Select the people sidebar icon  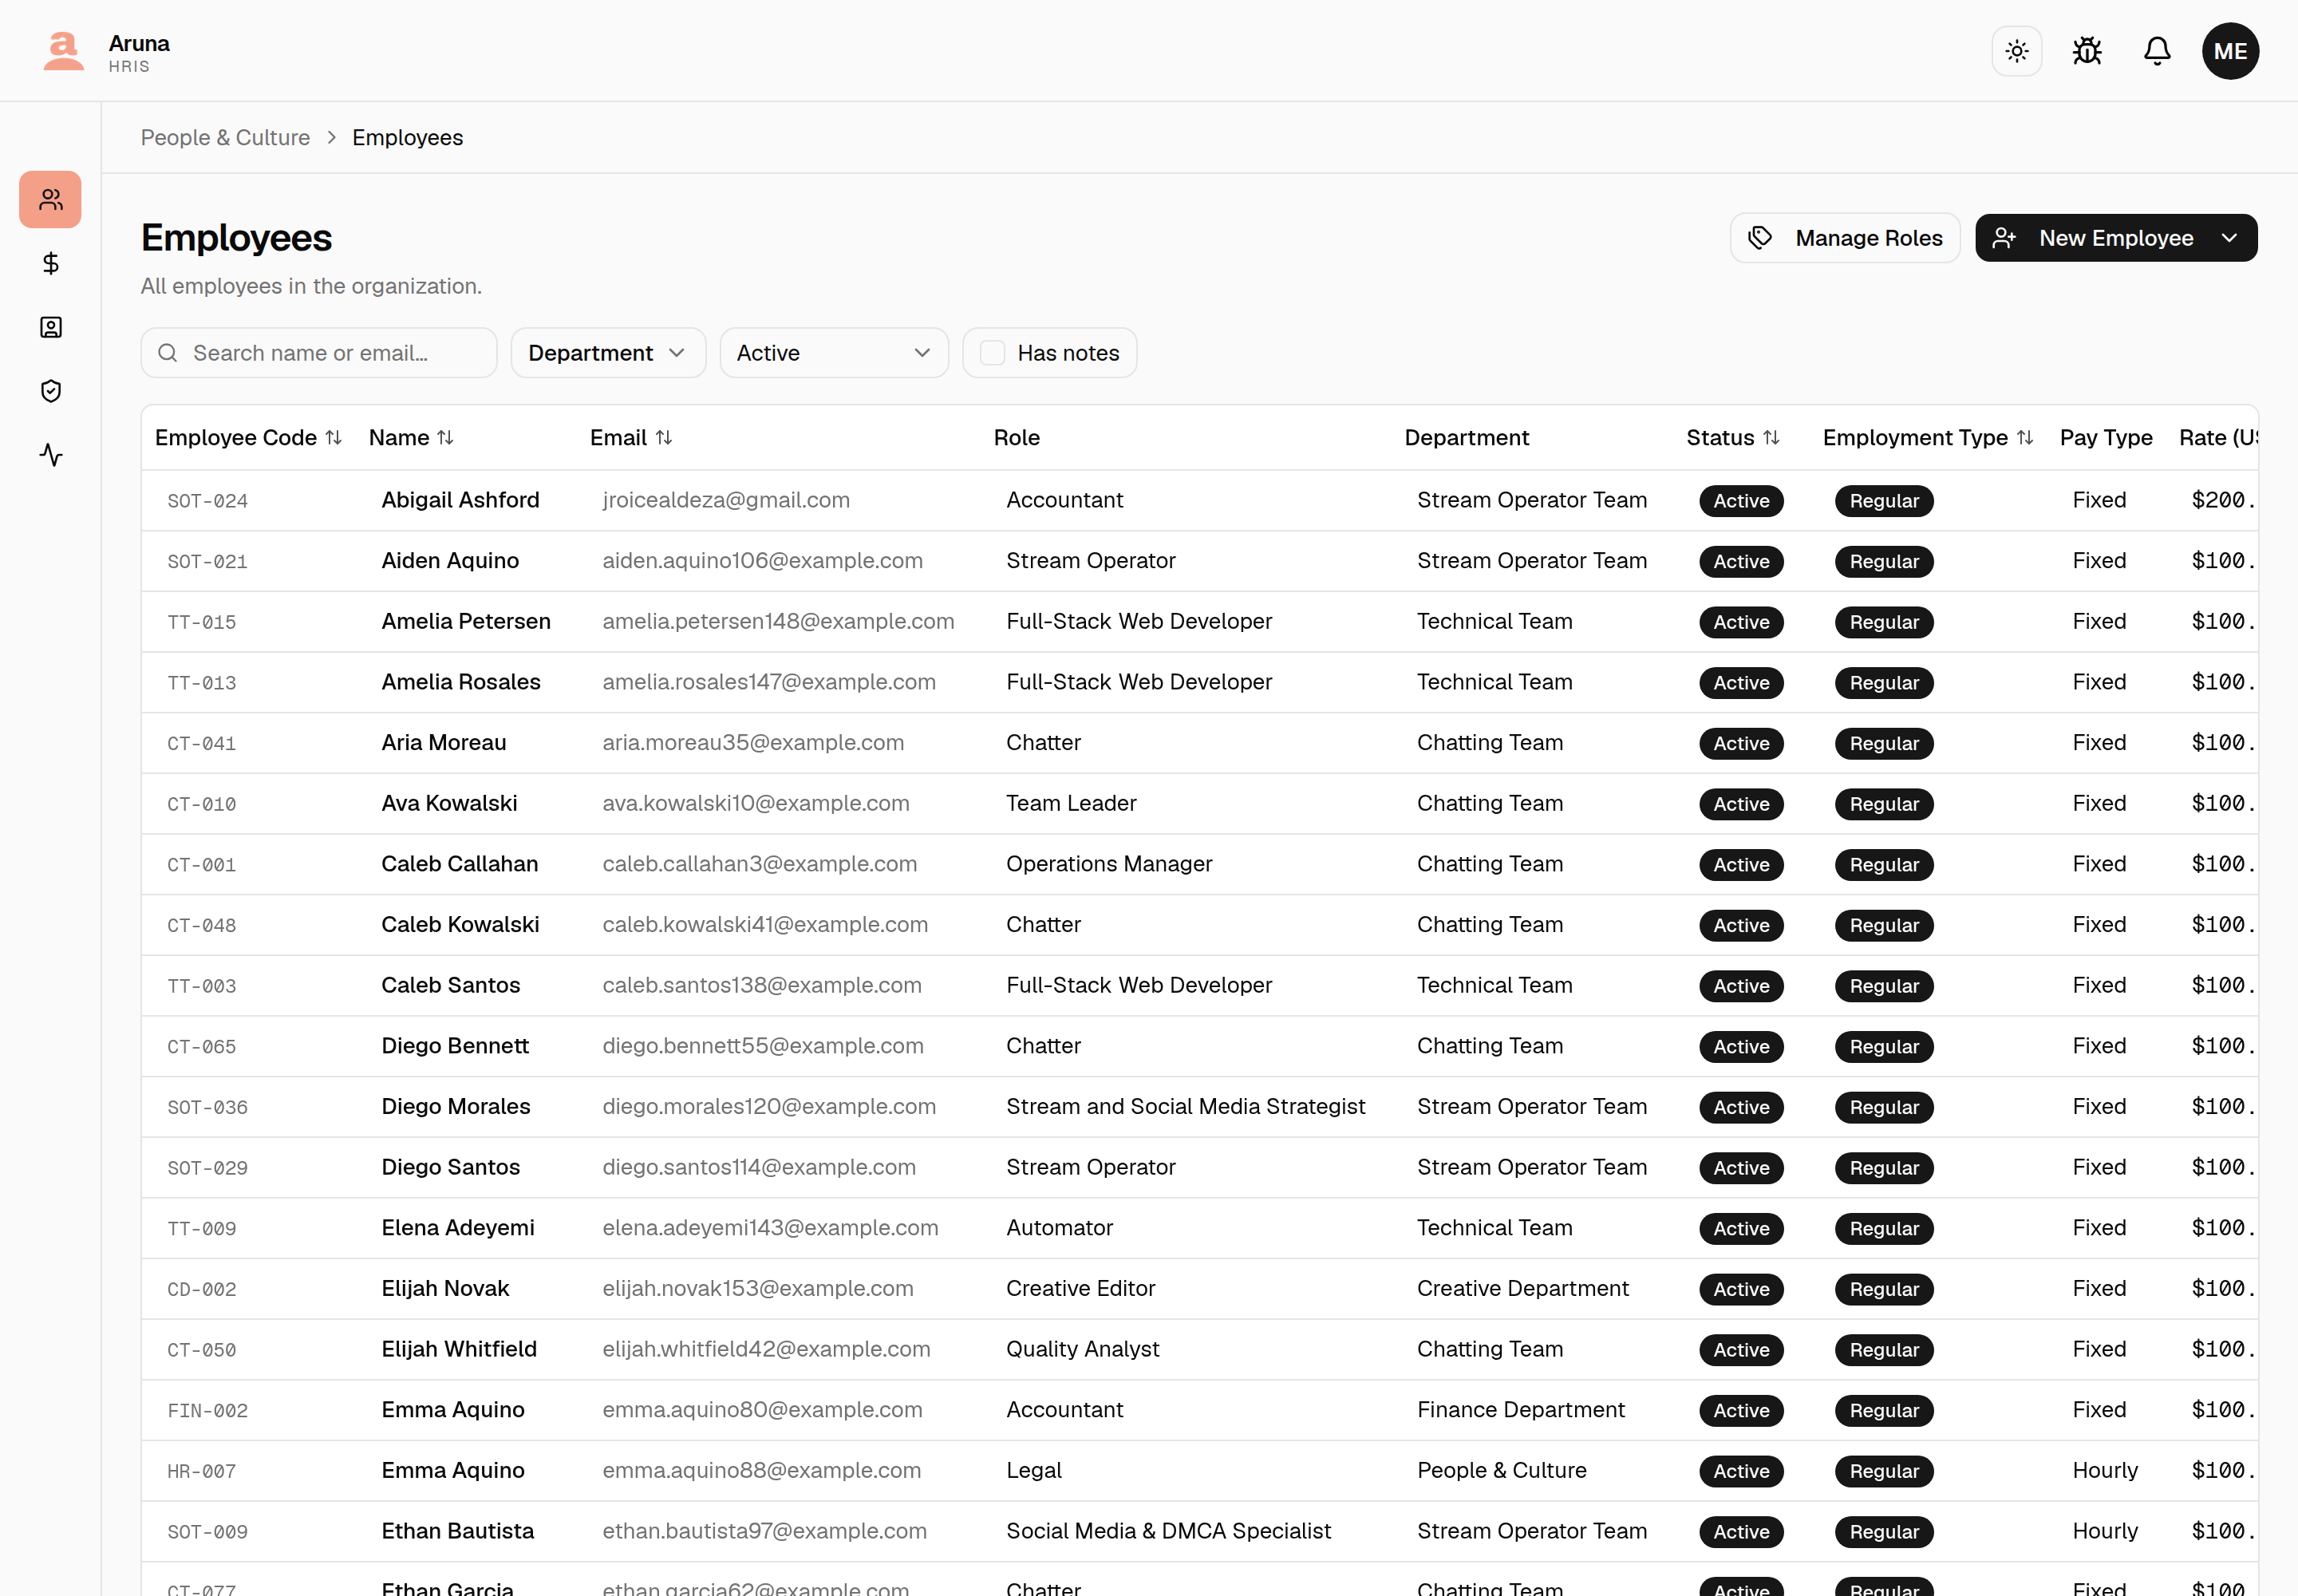(51, 200)
